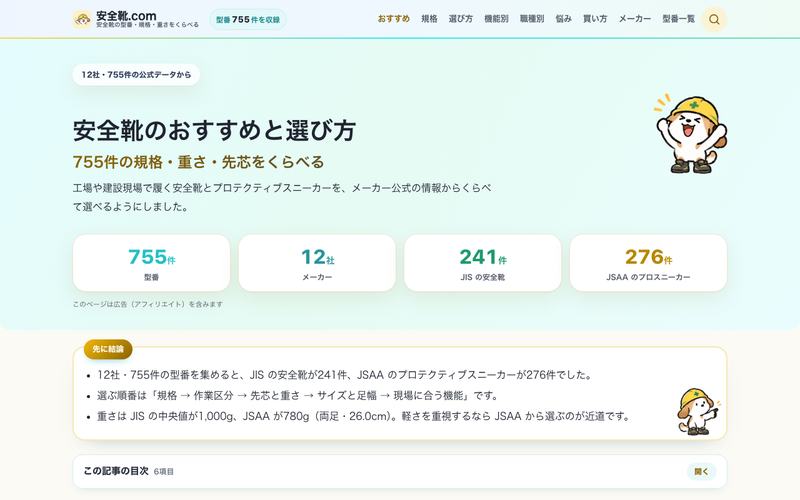Click the 241件 JIS の安全靴 card
Viewport: 800px width, 500px height.
pyautogui.click(x=483, y=263)
